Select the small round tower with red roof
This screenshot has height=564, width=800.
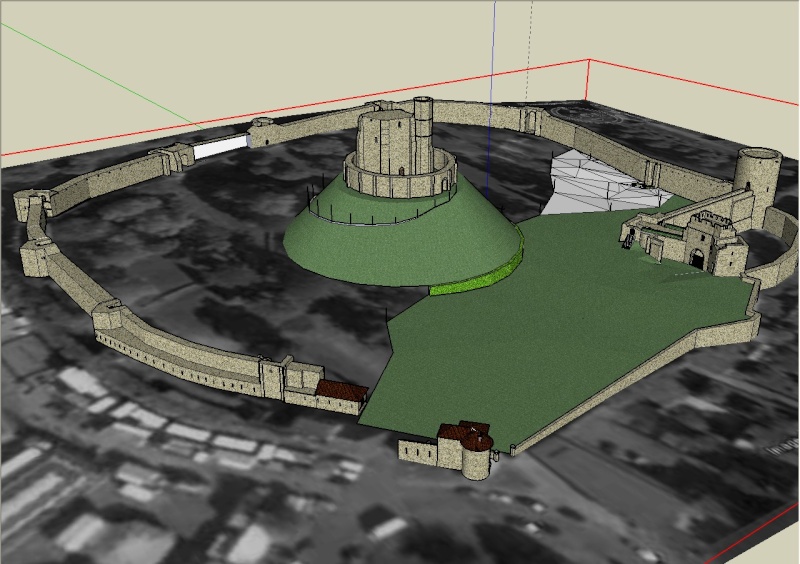[478, 457]
